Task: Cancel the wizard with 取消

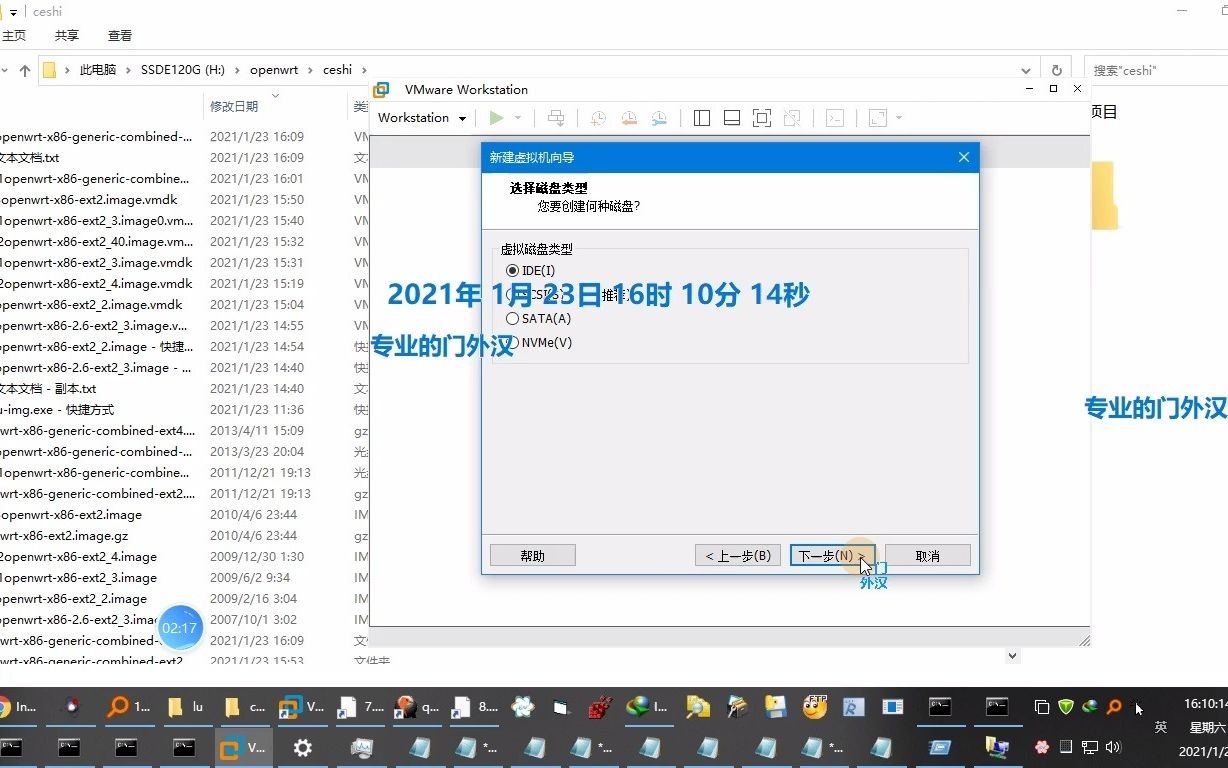Action: [x=928, y=556]
